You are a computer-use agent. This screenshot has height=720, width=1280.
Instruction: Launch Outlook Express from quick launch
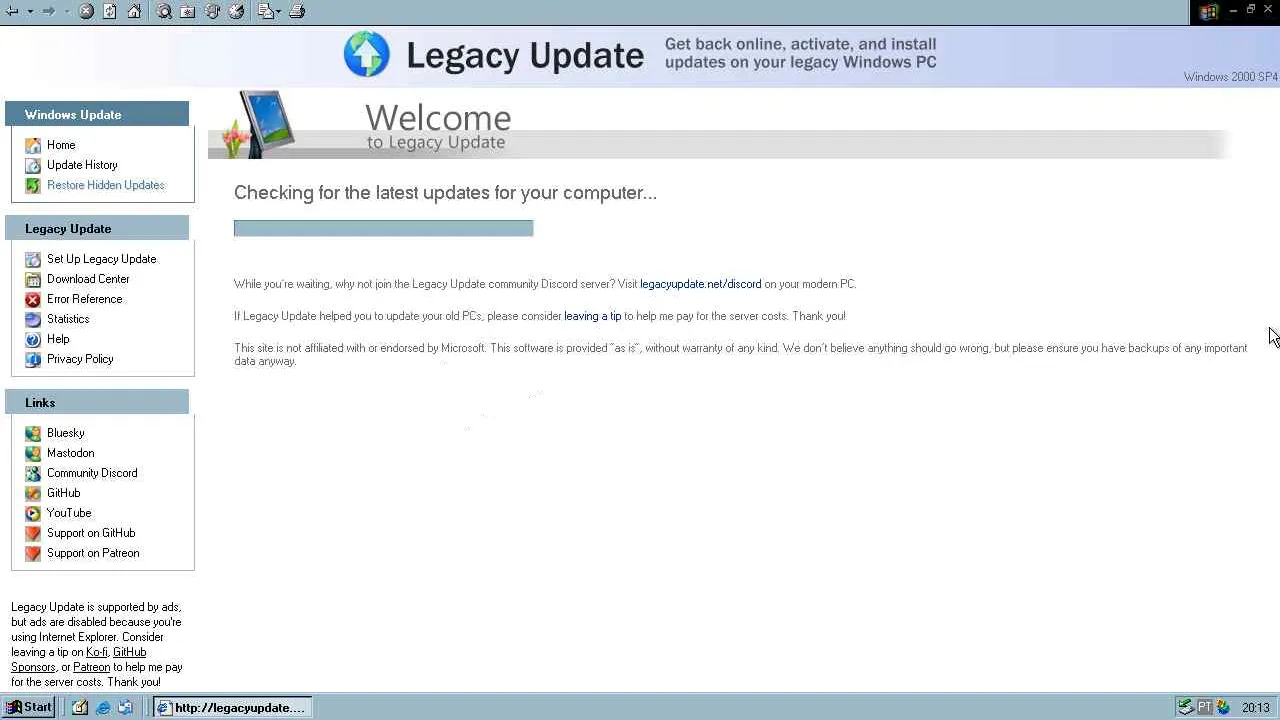125,707
